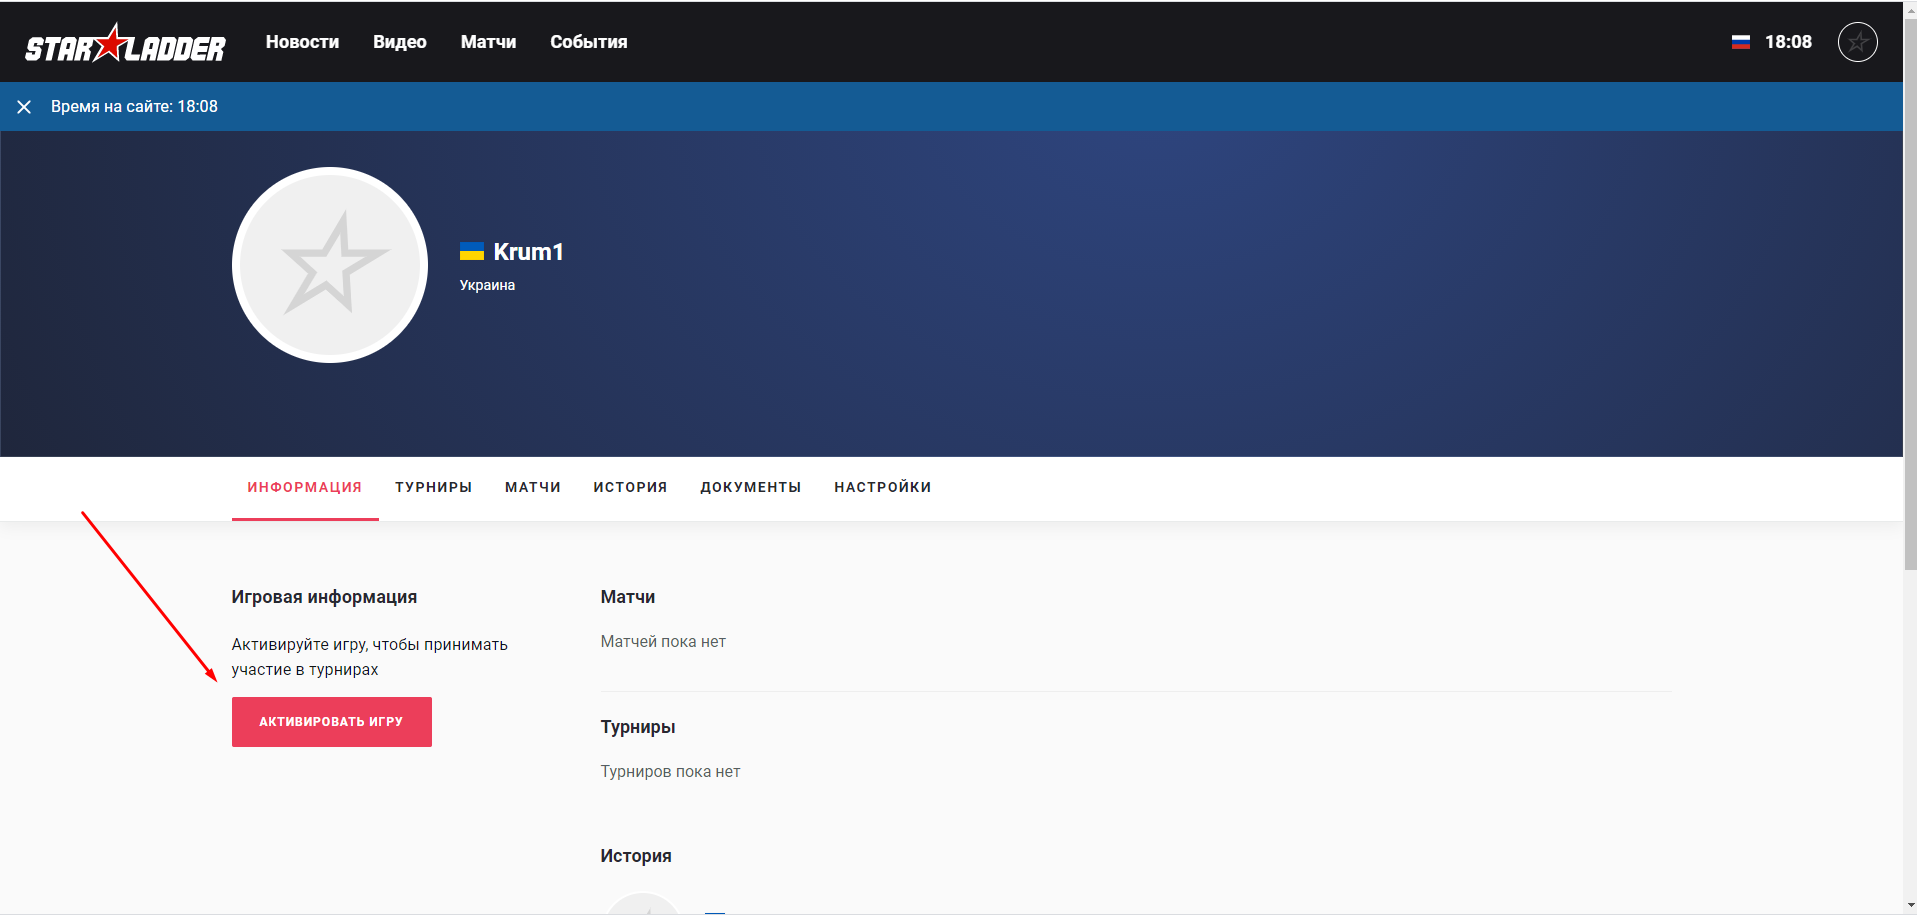Click the Матчей пока нет text
The width and height of the screenshot is (1917, 916).
tap(663, 642)
